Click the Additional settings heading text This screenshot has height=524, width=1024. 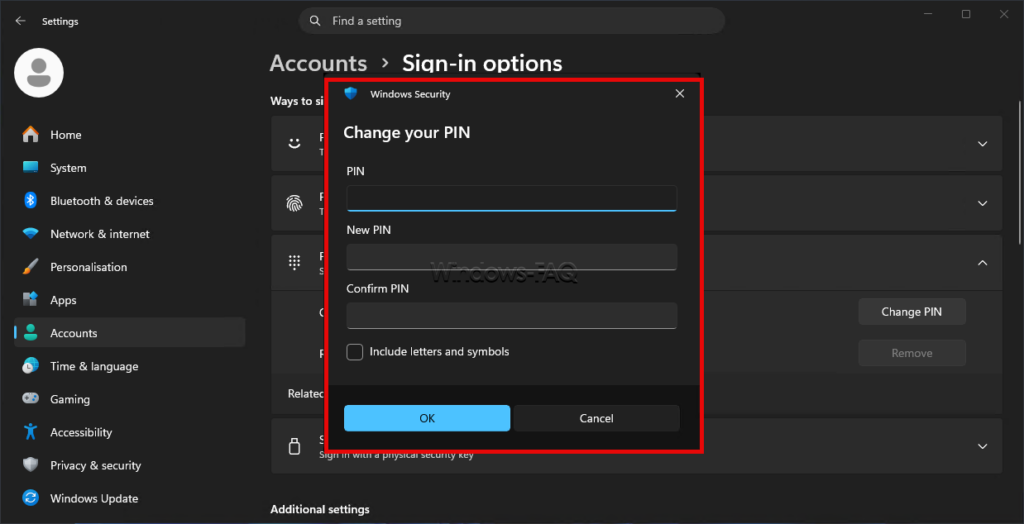click(x=320, y=509)
